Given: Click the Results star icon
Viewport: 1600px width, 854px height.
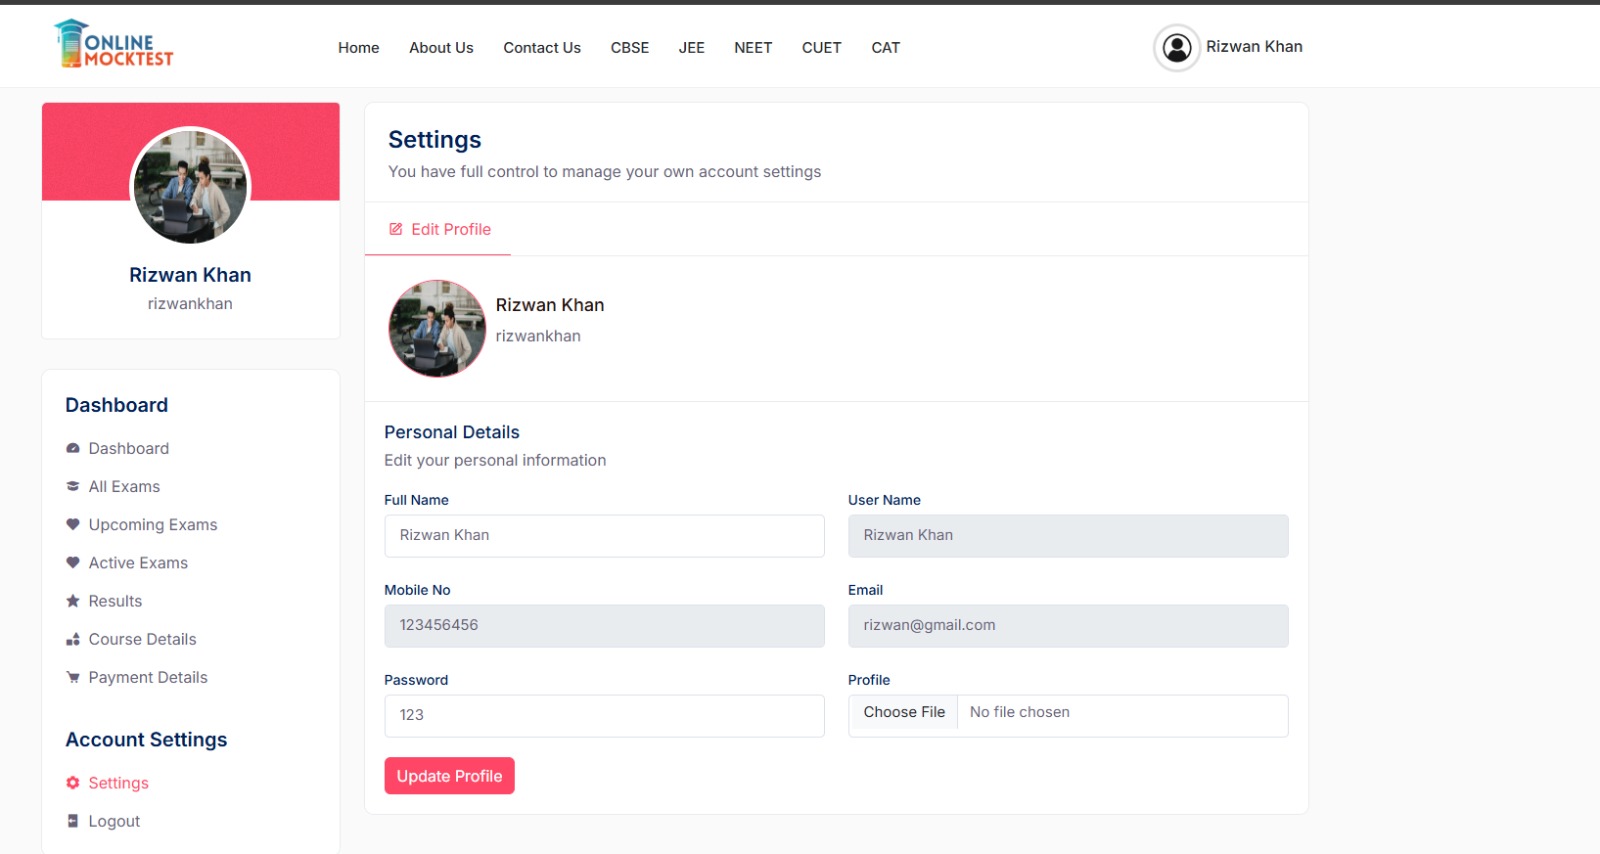Looking at the screenshot, I should click(x=73, y=601).
